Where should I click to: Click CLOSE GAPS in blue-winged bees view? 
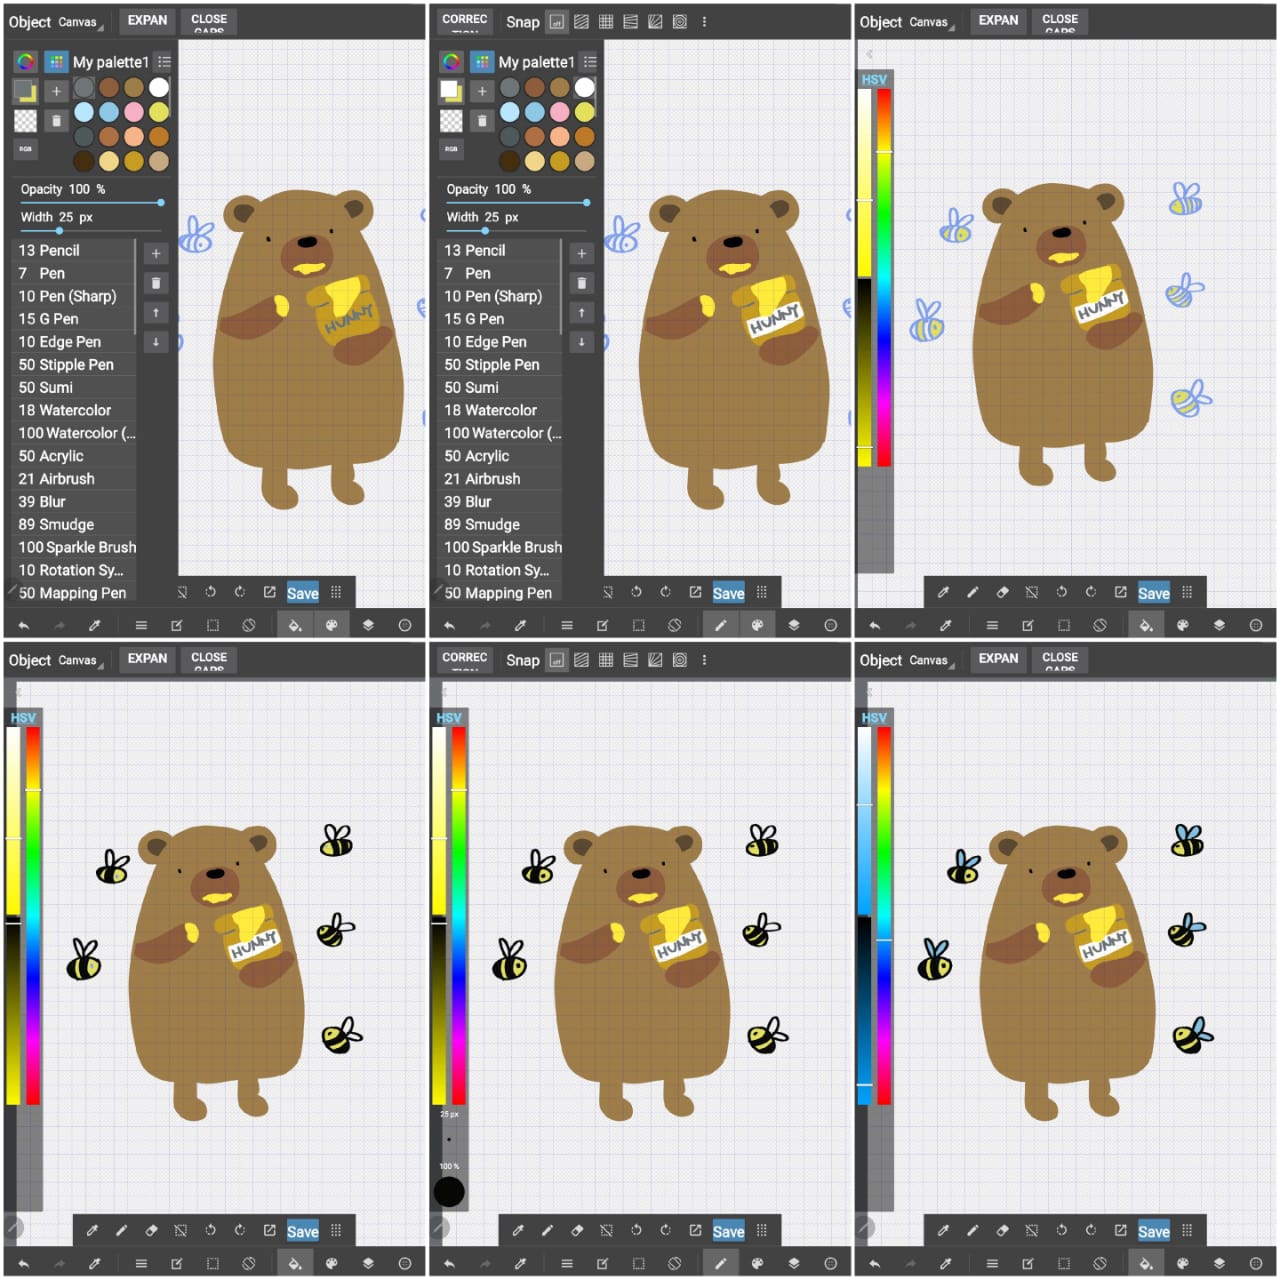[1060, 661]
